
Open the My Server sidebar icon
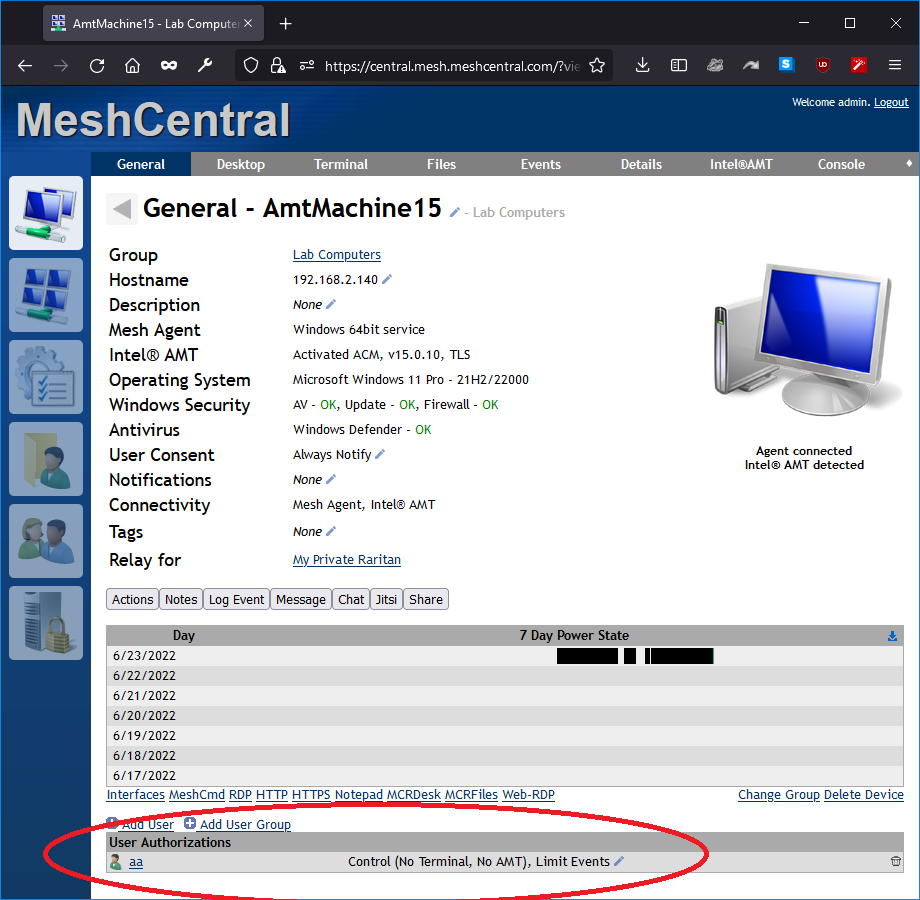[46, 623]
